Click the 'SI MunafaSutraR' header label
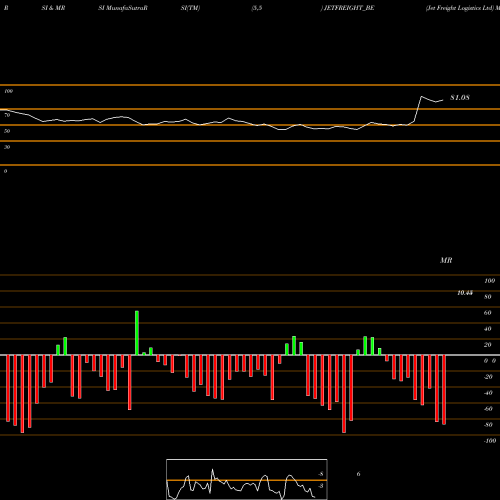The image size is (500, 500). pos(123,8)
